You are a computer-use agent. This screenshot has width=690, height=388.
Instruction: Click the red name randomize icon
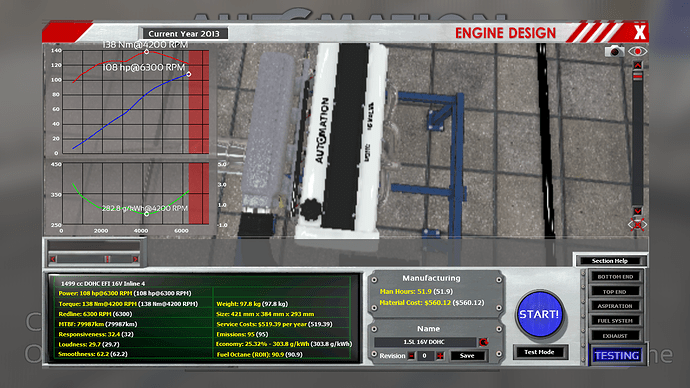[x=484, y=342]
